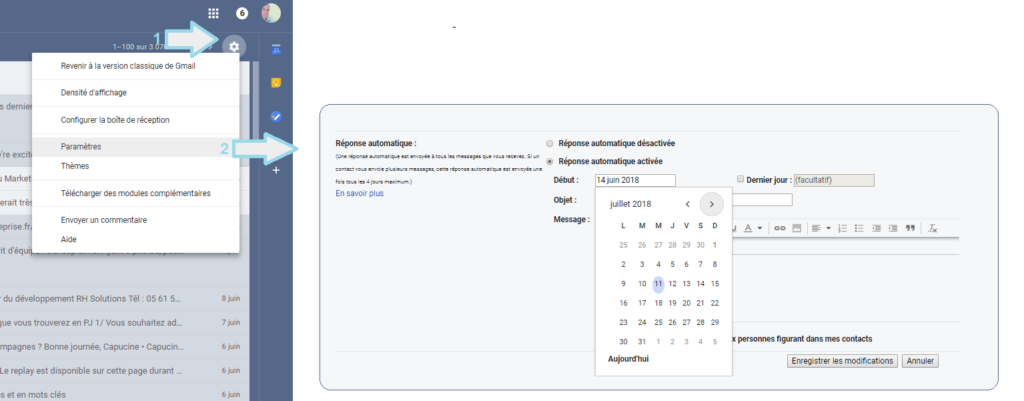Image resolution: width=1024 pixels, height=401 pixels.
Task: Click the indent less icon
Action: 876,228
